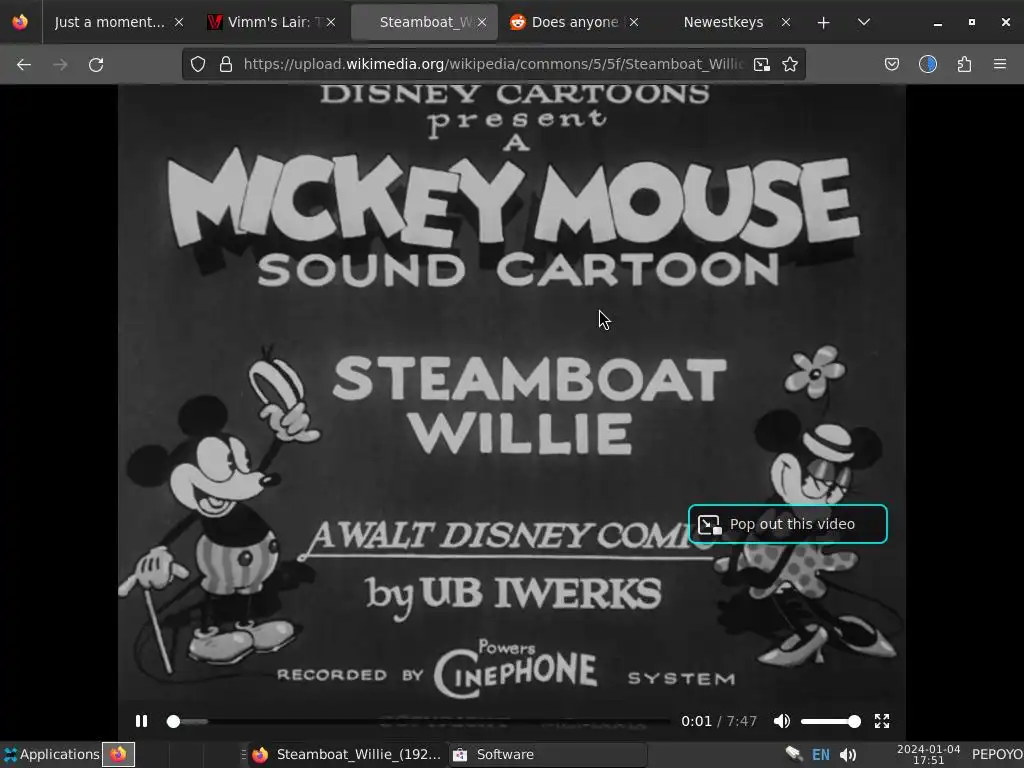This screenshot has width=1024, height=768.
Task: Open the Applications menu
Action: coord(51,754)
